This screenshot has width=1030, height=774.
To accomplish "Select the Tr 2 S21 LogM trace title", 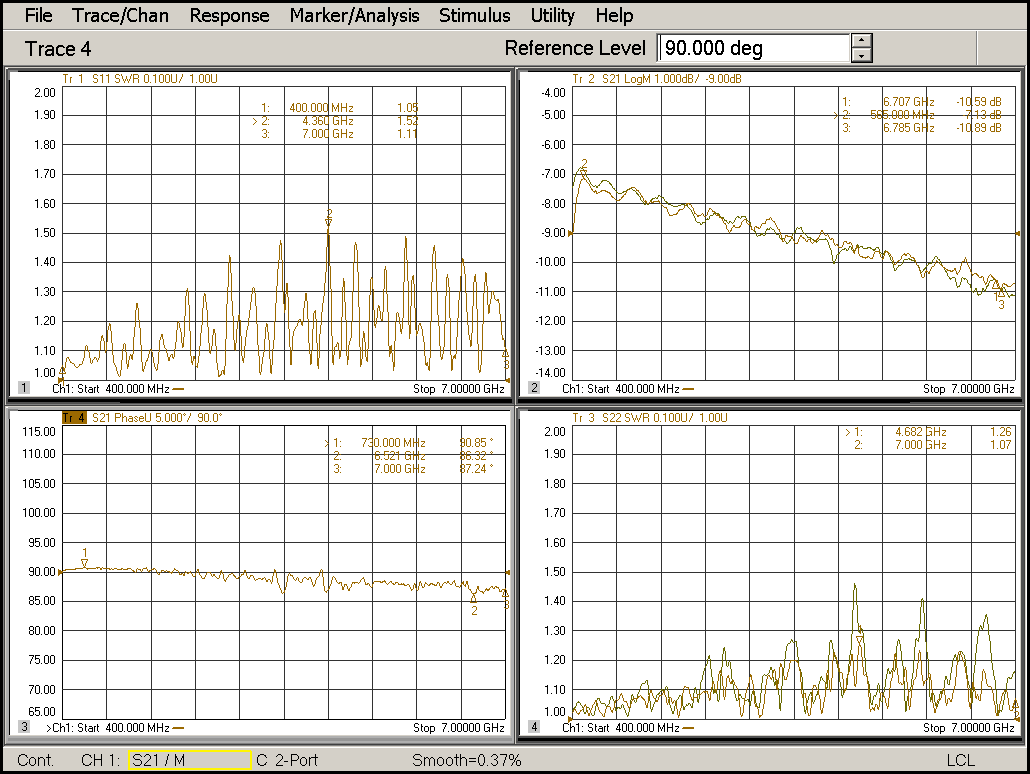I will [655, 78].
